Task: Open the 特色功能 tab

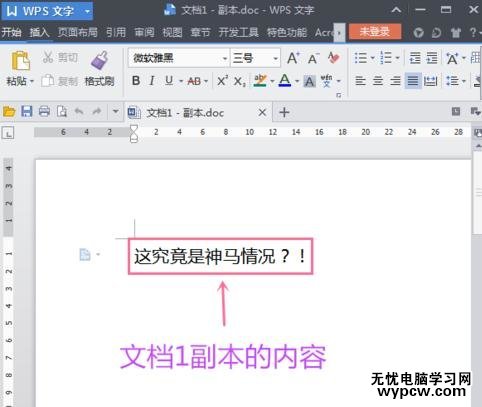Action: 287,32
